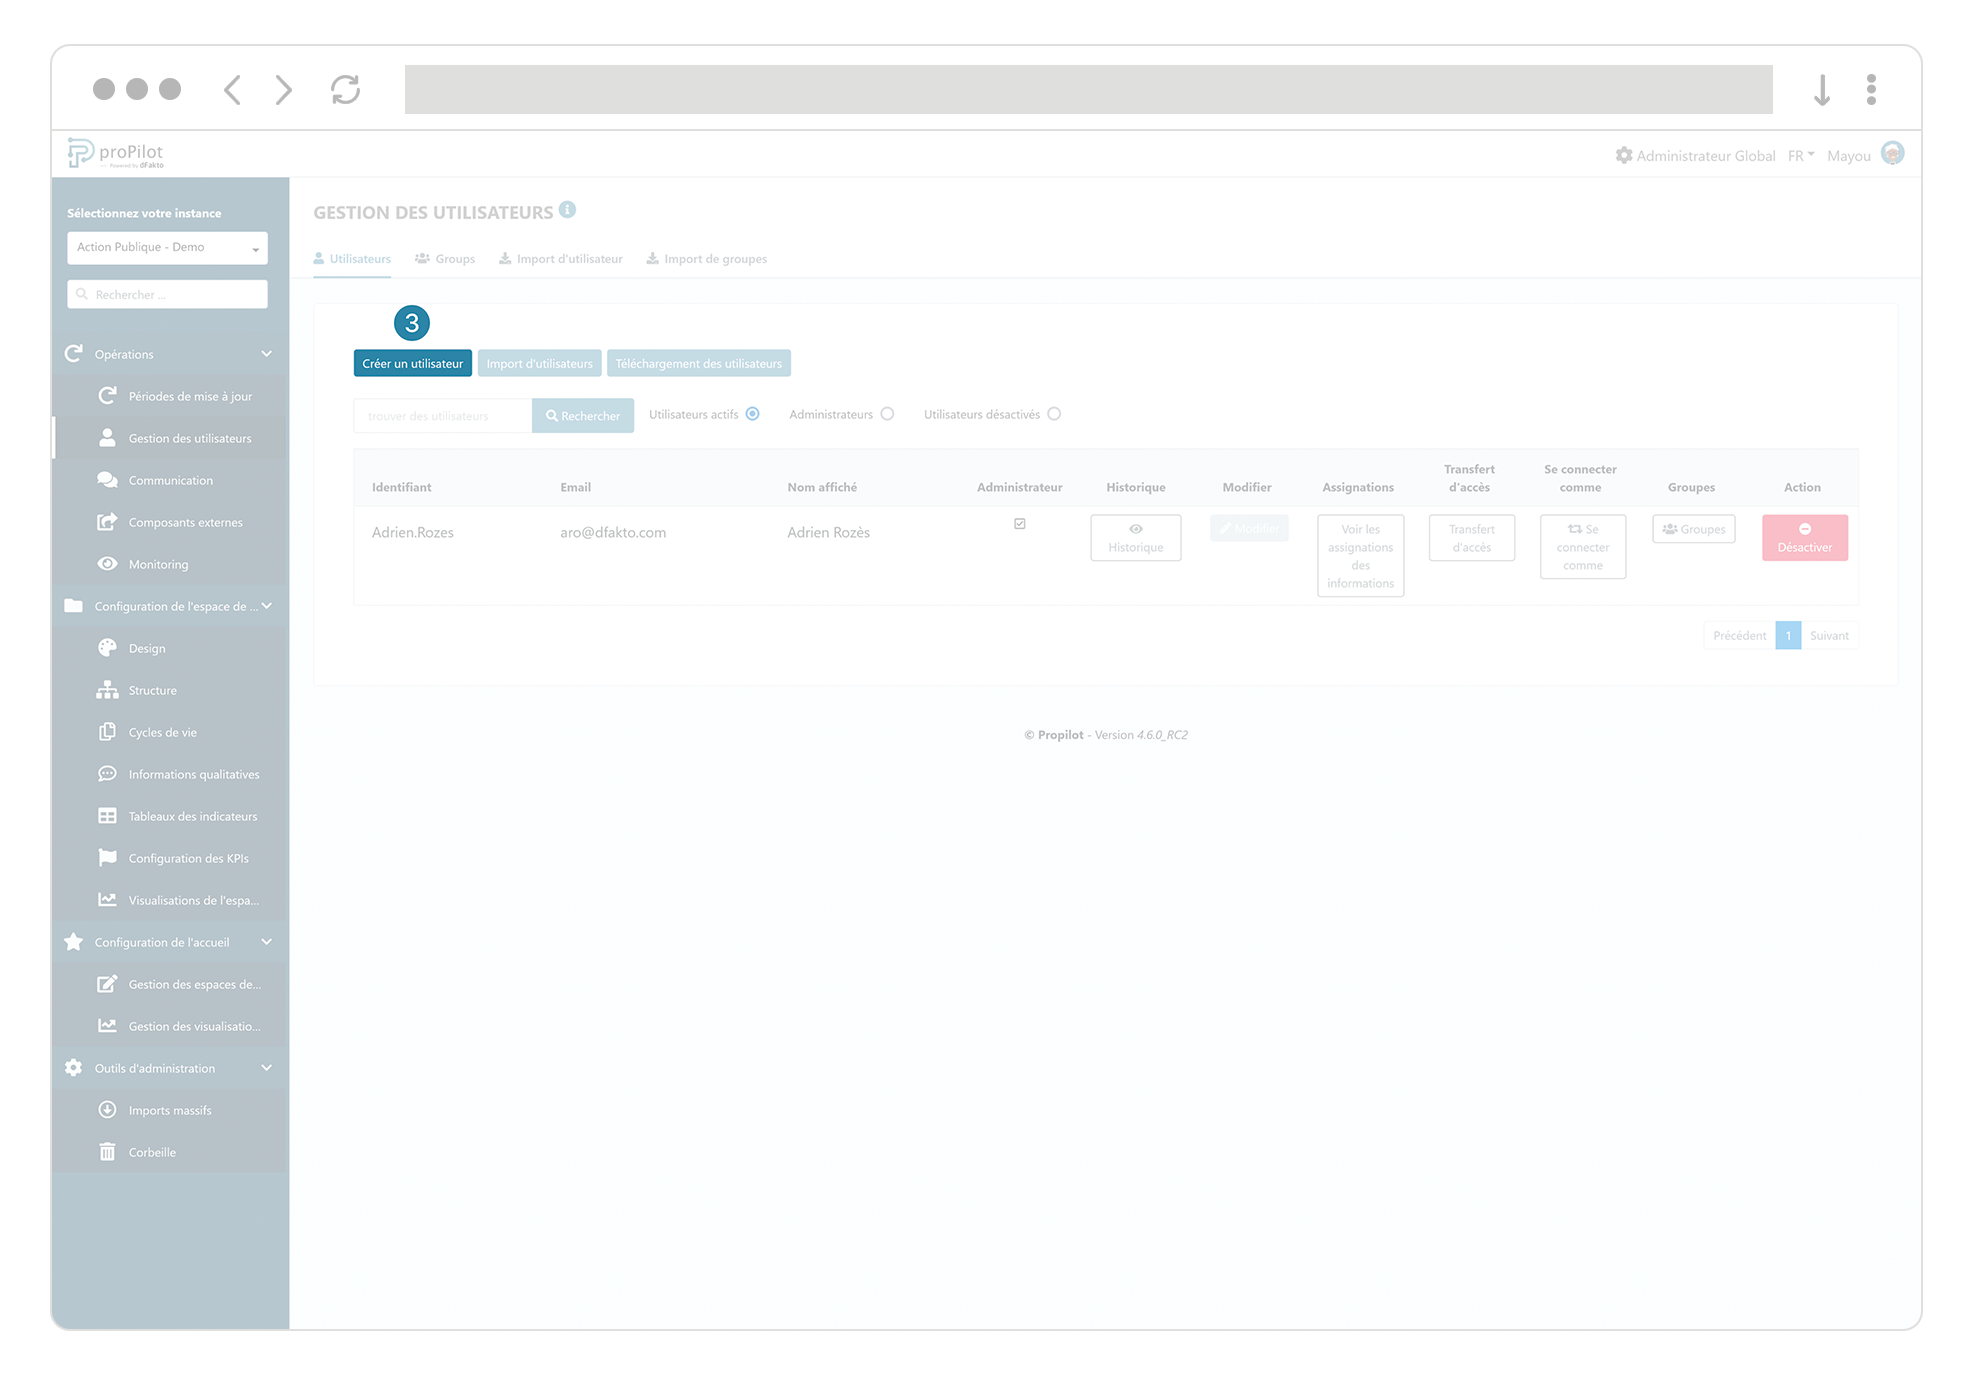Select the Utilisateurs désactivés filter
The image size is (1973, 1384).
coord(1054,413)
